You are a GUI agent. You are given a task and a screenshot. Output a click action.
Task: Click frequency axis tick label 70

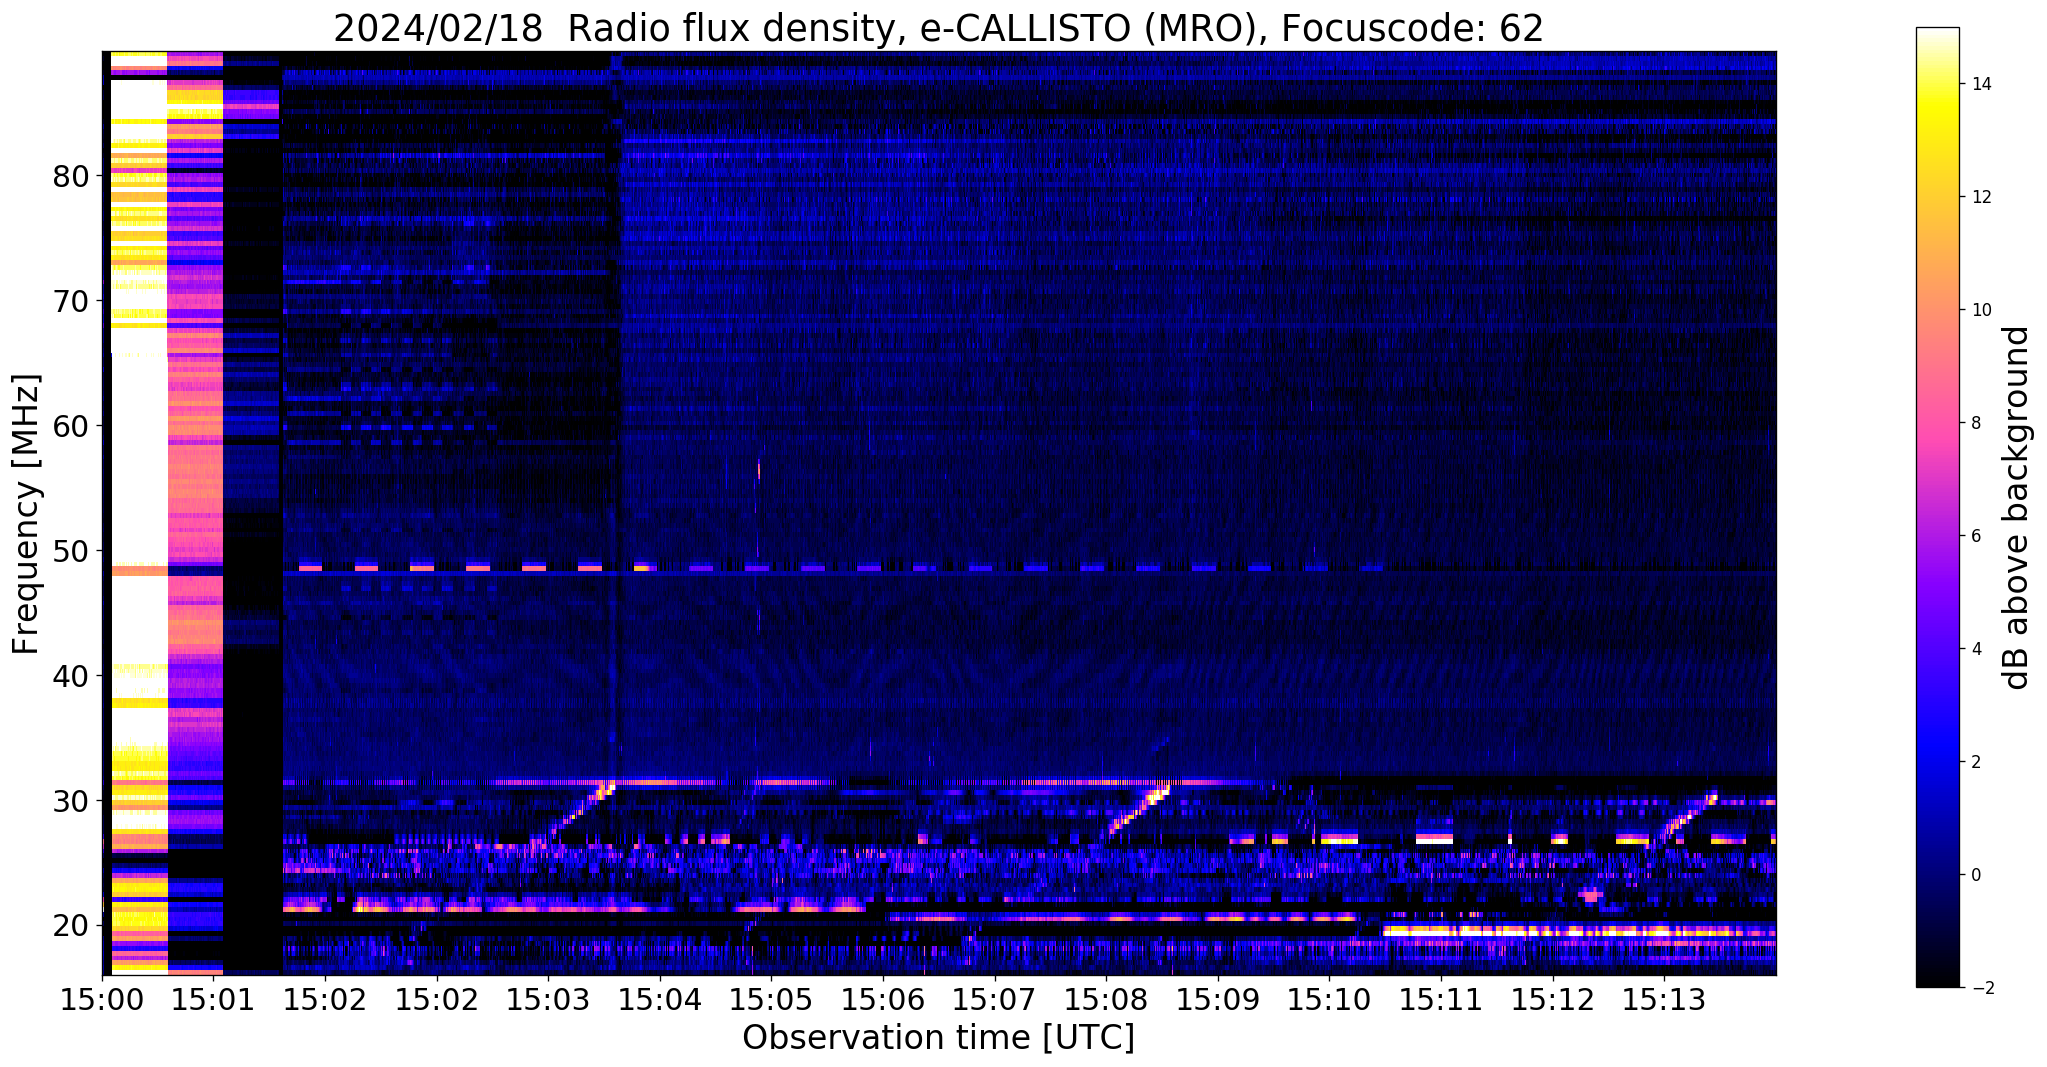[72, 301]
